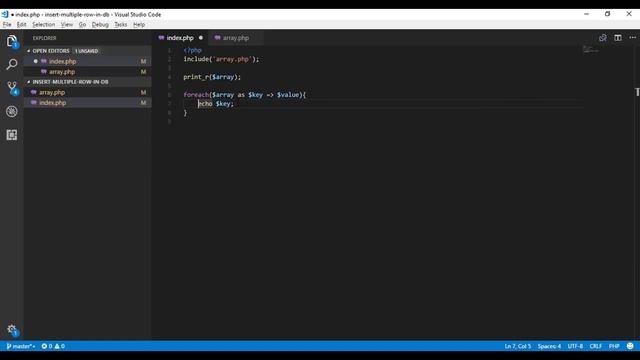Split the editor

tap(618, 38)
